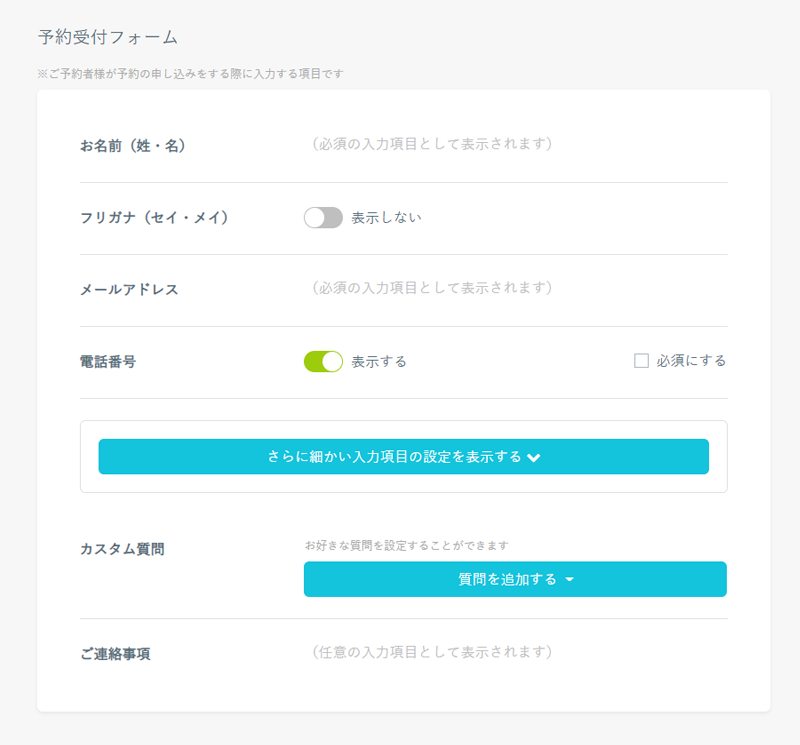Turn off the 電話番号 display toggle

(323, 361)
